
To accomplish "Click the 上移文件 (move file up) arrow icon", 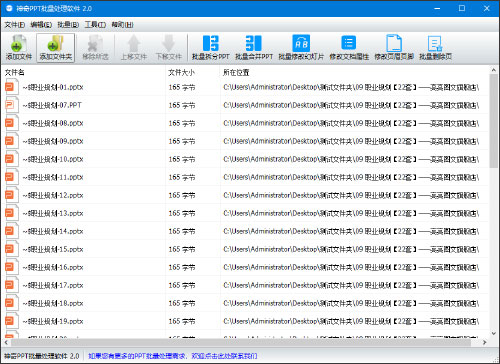I will click(134, 48).
